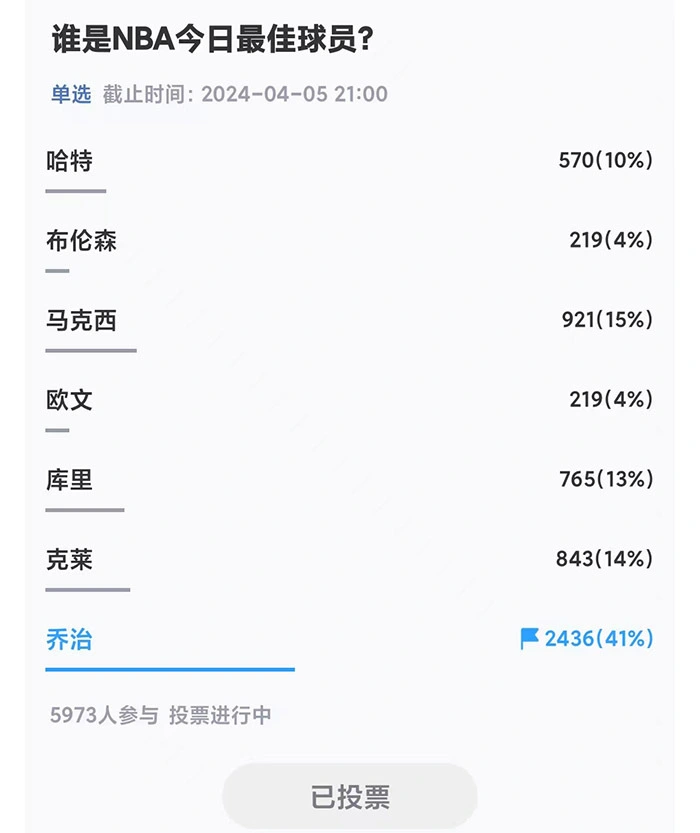Click the 截止时间 deadline text
This screenshot has width=700, height=833.
245,94
